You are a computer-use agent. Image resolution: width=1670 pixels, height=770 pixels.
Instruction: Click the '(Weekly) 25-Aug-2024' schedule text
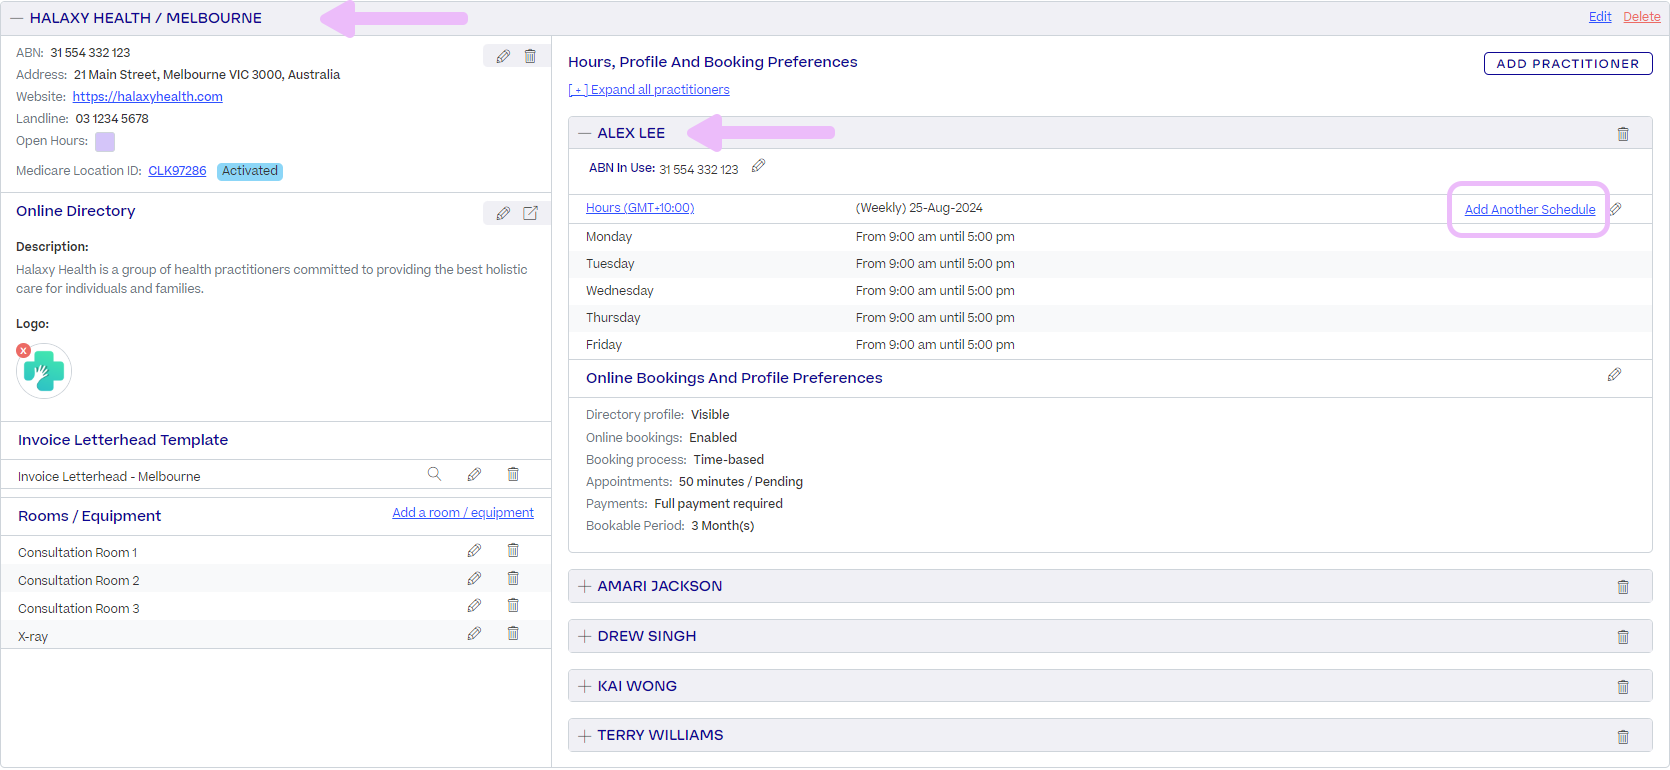tap(919, 208)
